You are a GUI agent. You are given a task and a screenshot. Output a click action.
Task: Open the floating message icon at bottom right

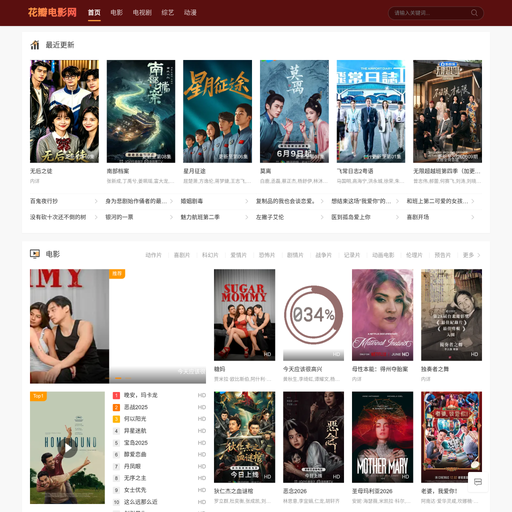click(x=478, y=482)
